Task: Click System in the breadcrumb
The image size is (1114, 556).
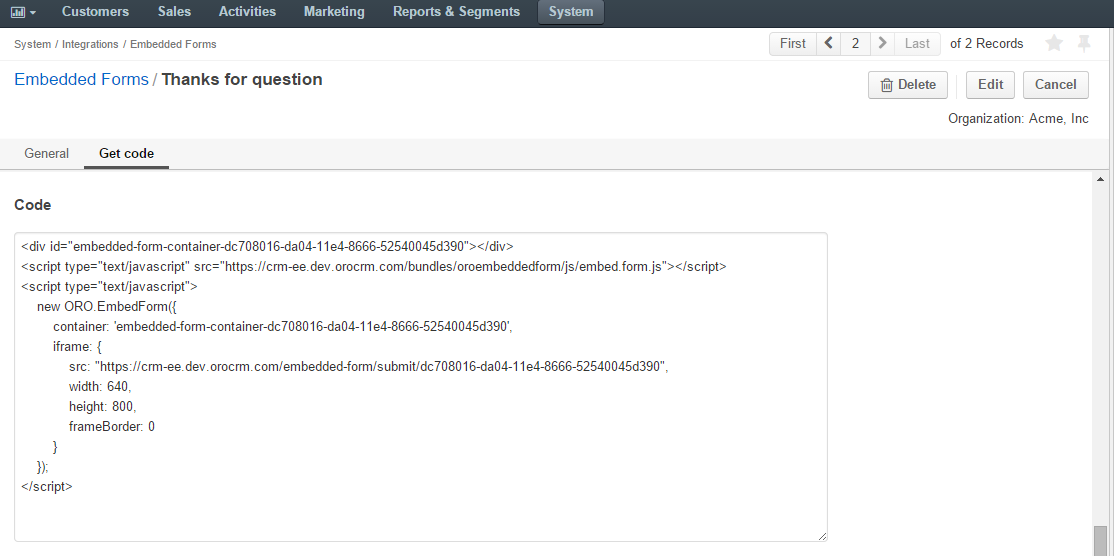Action: pos(33,44)
